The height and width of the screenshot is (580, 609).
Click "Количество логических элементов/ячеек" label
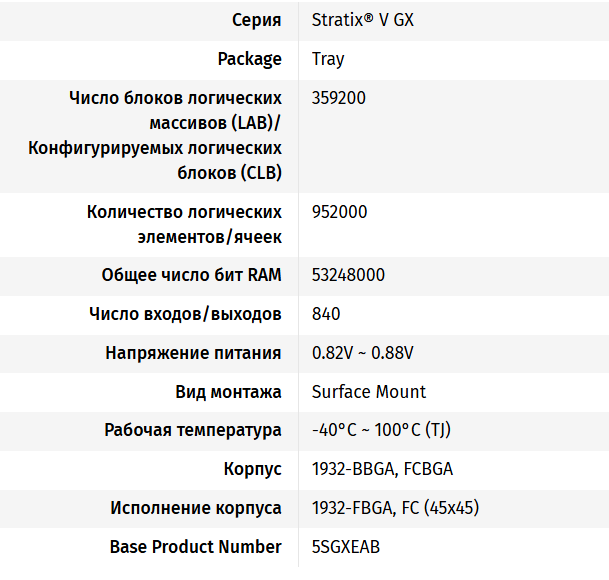point(184,224)
